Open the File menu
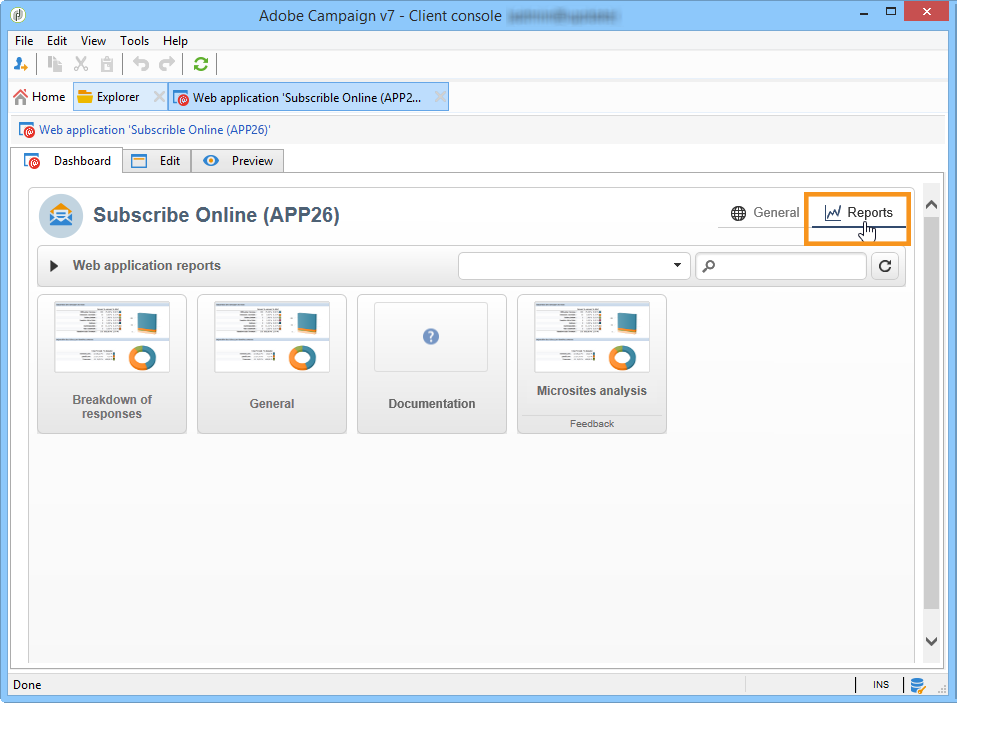Screen dimensions: 993x743 24,41
